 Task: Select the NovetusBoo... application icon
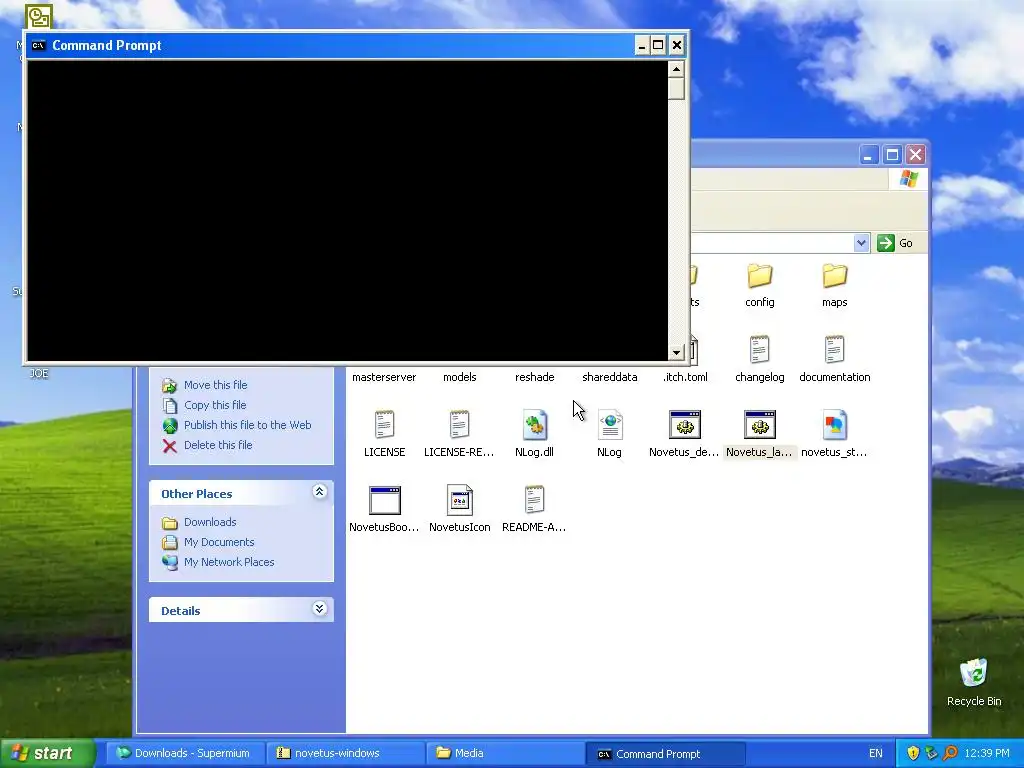click(384, 500)
